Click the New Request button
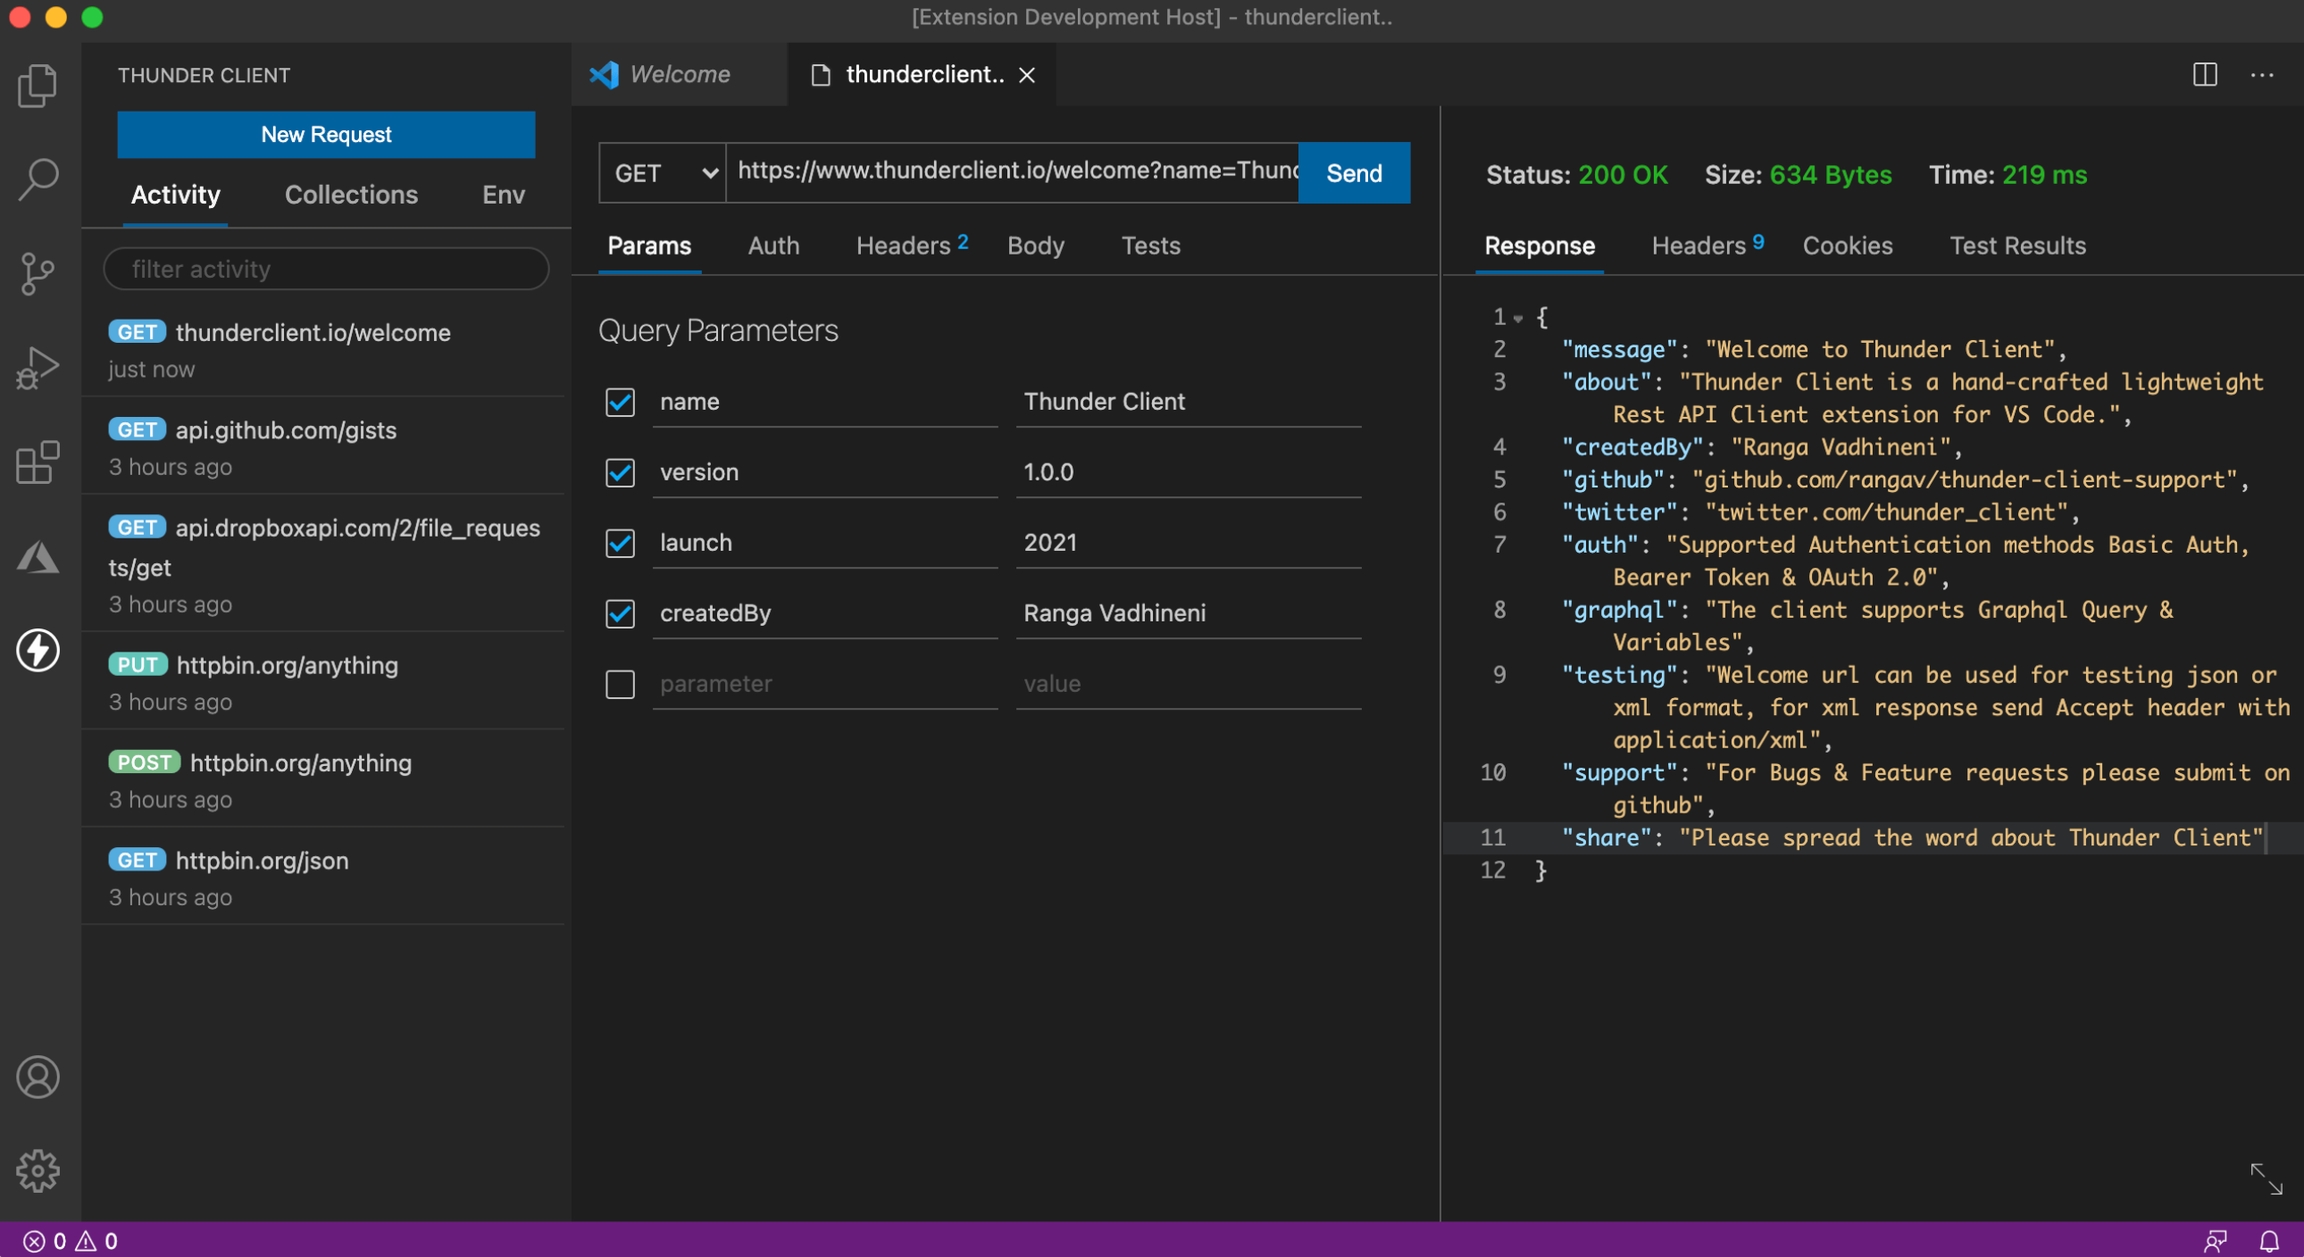Screen dimensions: 2304x1257 (x=326, y=134)
